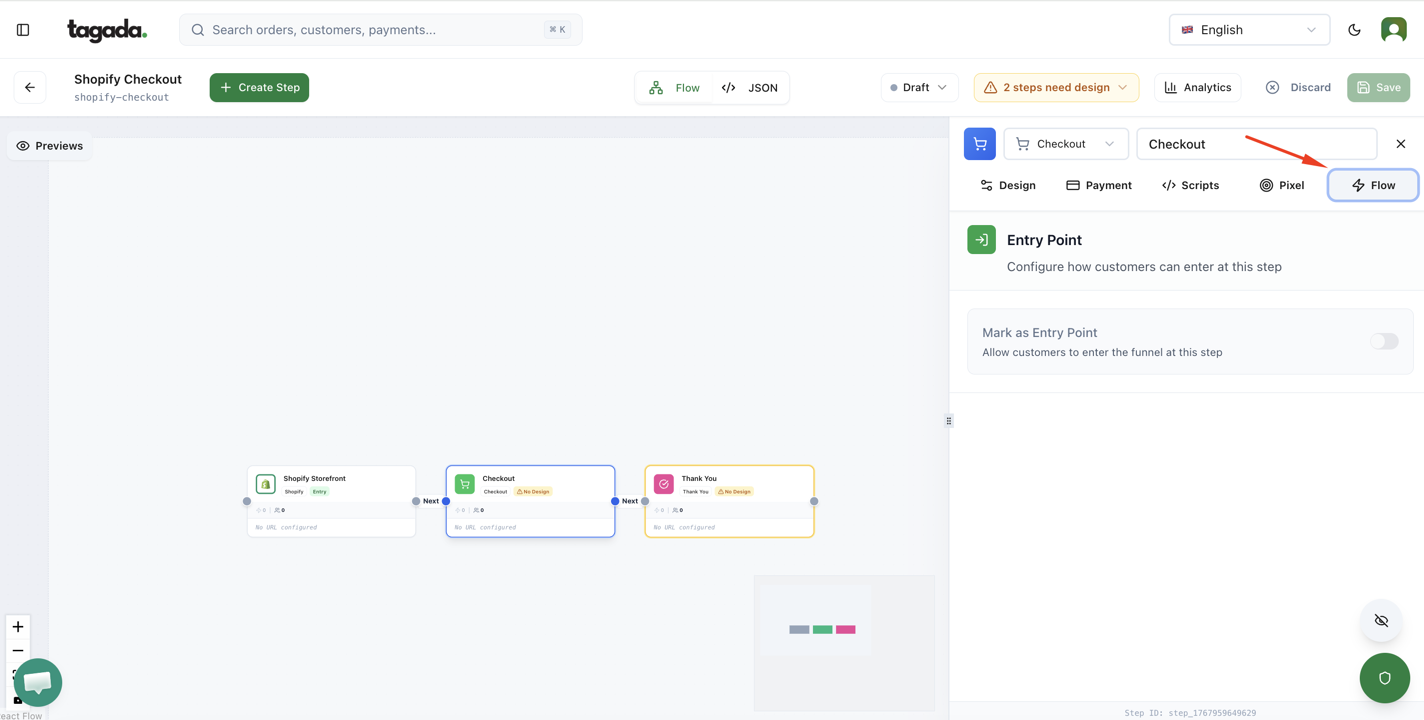This screenshot has width=1424, height=720.
Task: Click the green shield floating button
Action: tap(1384, 678)
